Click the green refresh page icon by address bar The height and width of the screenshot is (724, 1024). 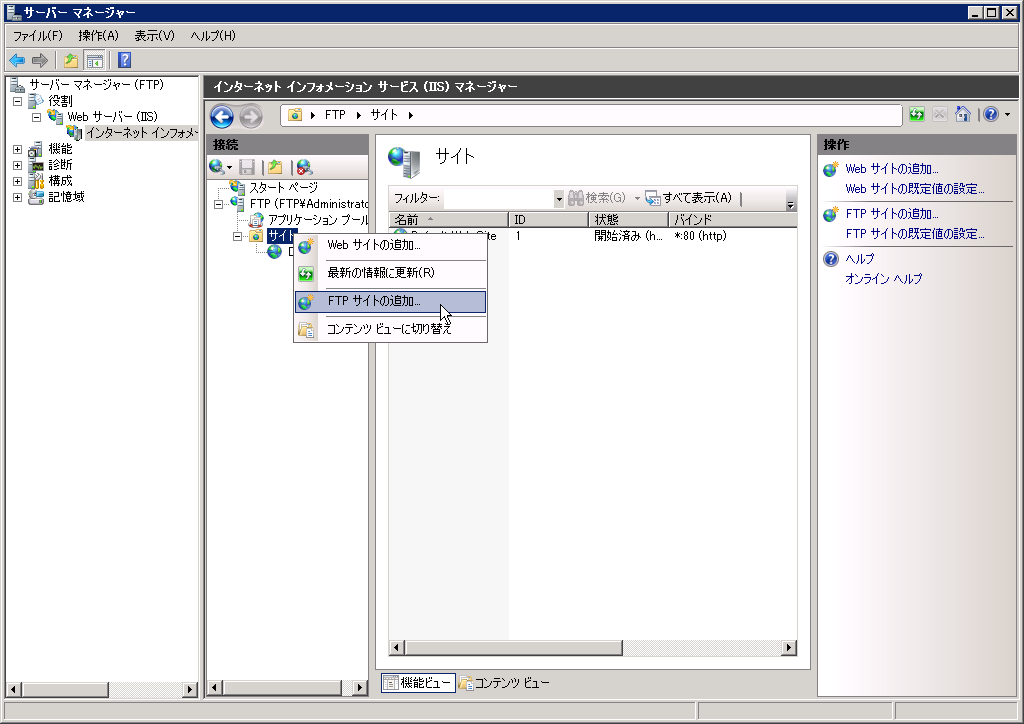coord(917,115)
